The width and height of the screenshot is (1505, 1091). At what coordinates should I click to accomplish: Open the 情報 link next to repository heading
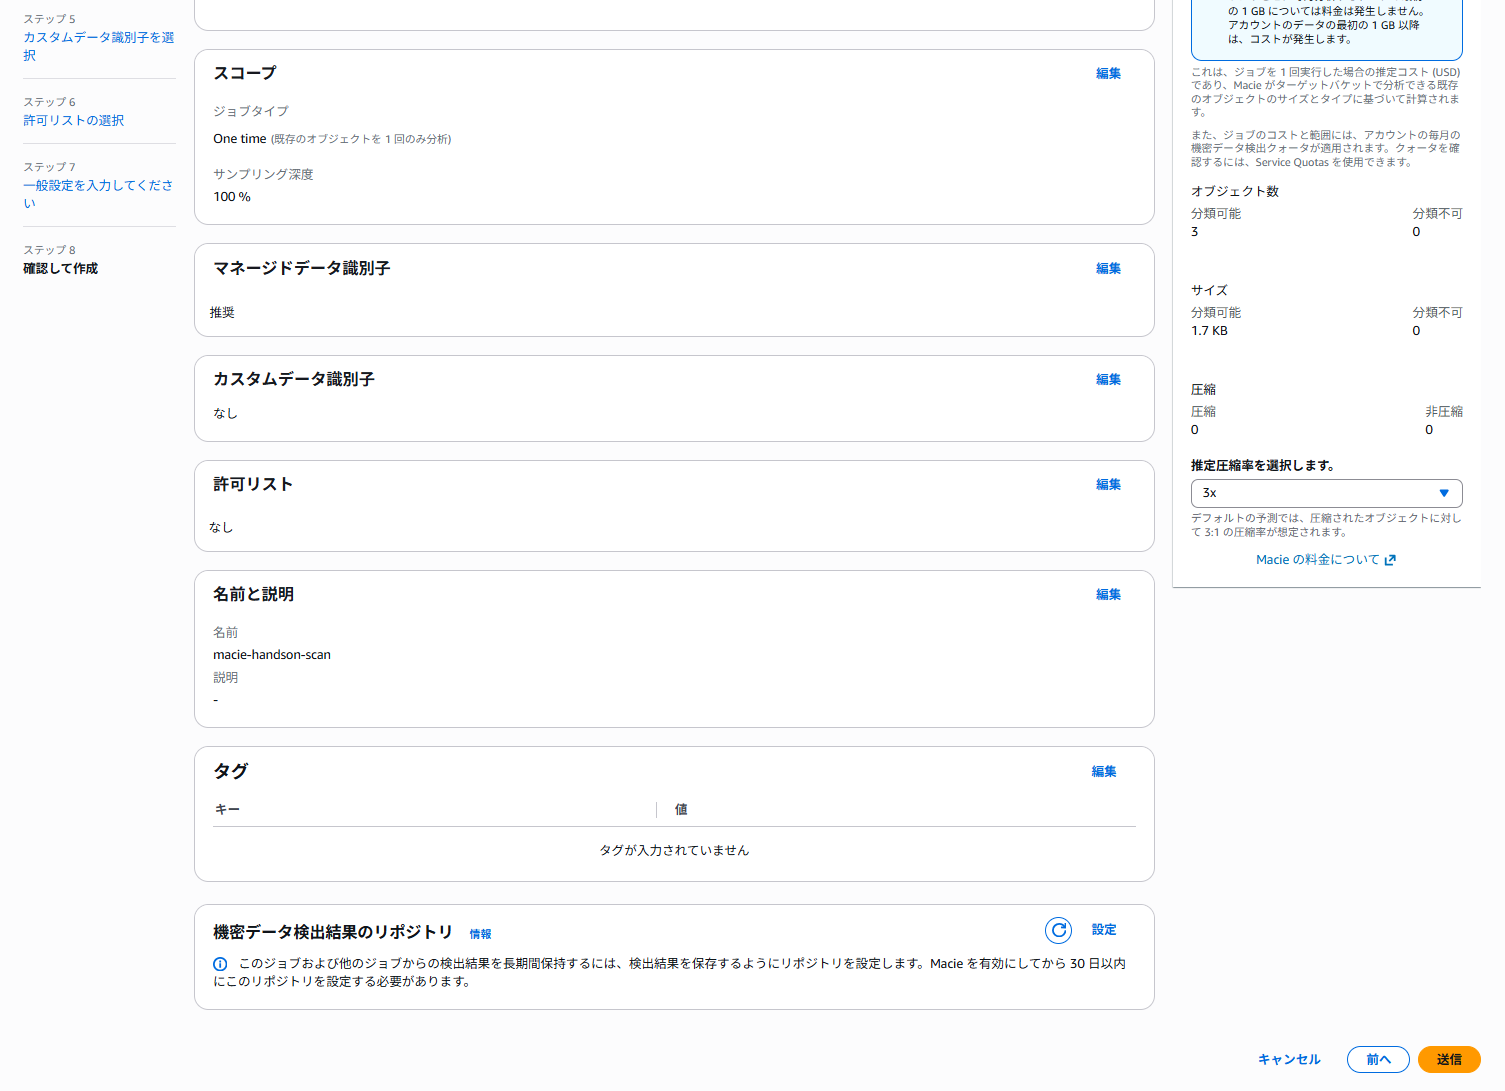tap(481, 934)
